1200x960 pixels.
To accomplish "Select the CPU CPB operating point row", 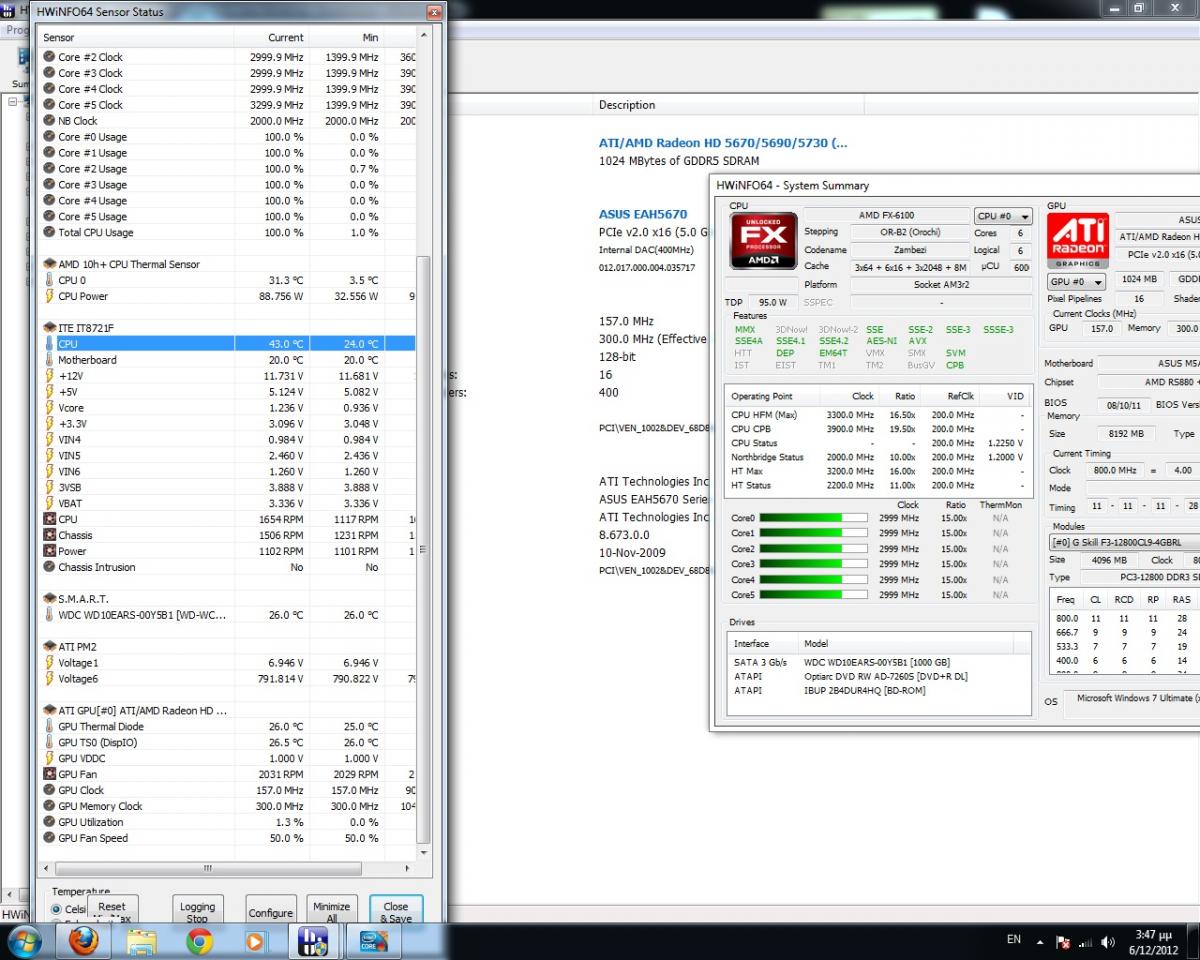I will [877, 429].
